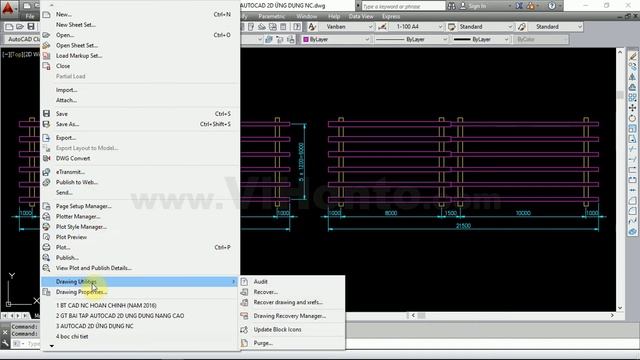Screen dimensions: 640x360
Task: Click Export... menu entry
Action: pos(139,138)
